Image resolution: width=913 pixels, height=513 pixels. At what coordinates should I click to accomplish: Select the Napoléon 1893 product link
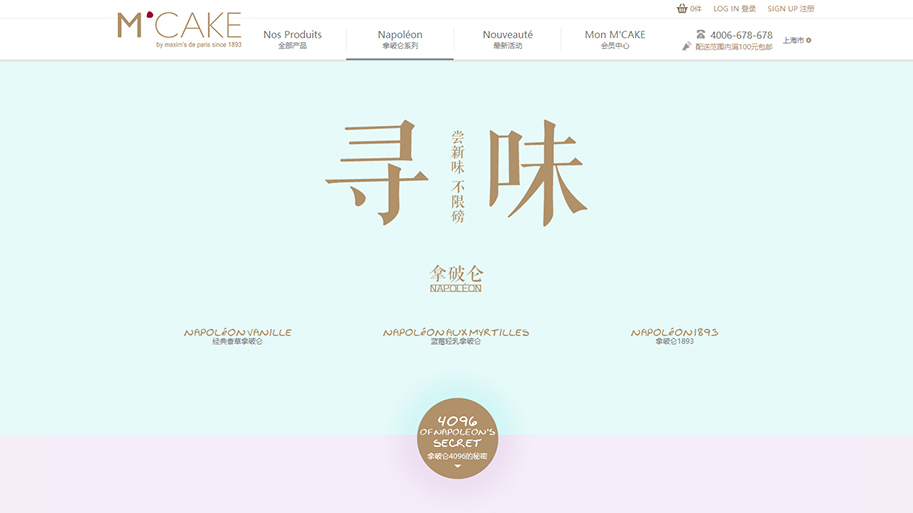pyautogui.click(x=674, y=336)
